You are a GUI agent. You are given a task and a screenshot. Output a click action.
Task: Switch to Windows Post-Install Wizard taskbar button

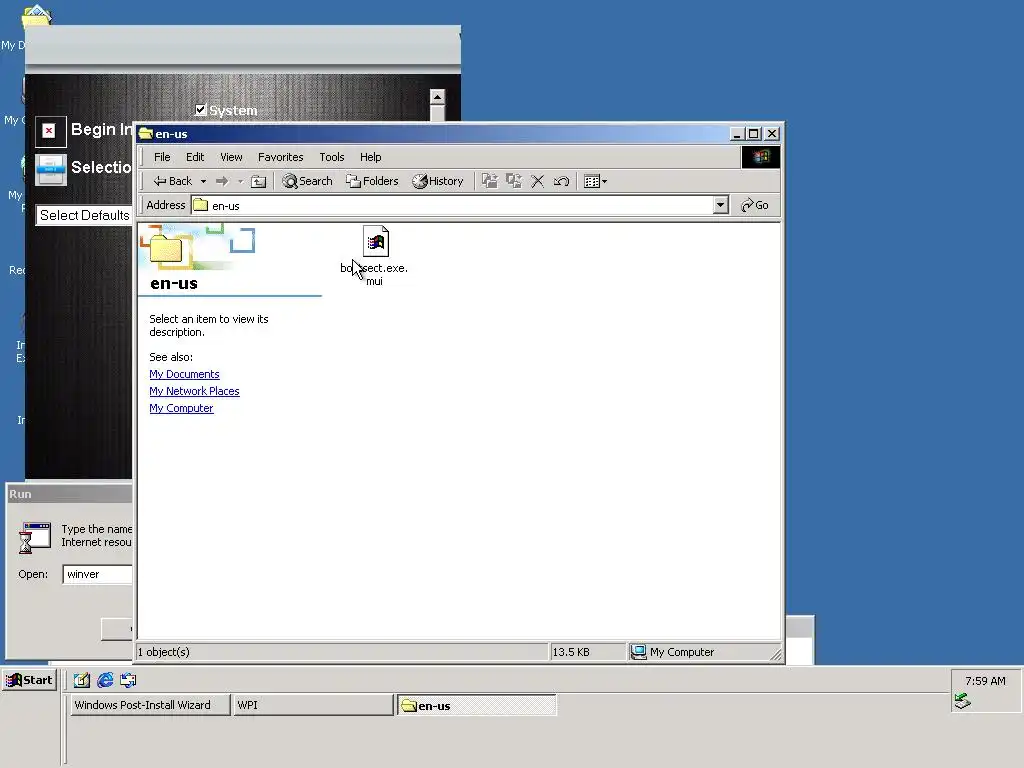pos(150,705)
